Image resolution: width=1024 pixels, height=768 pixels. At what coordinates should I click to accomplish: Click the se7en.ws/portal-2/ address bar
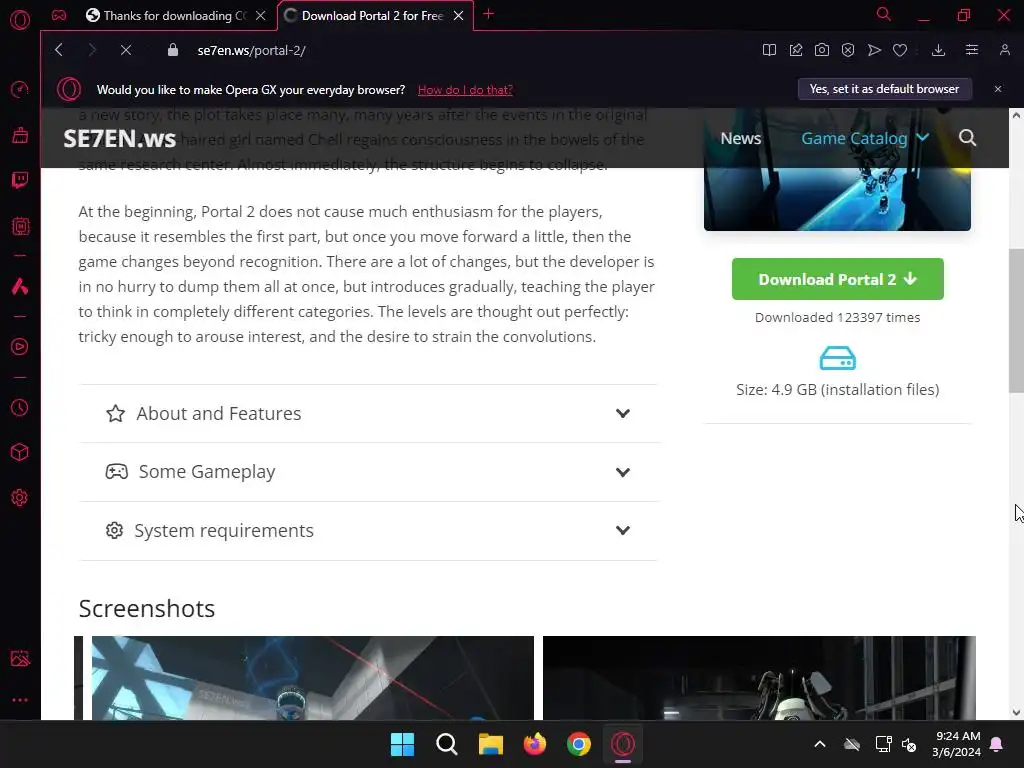coord(251,50)
